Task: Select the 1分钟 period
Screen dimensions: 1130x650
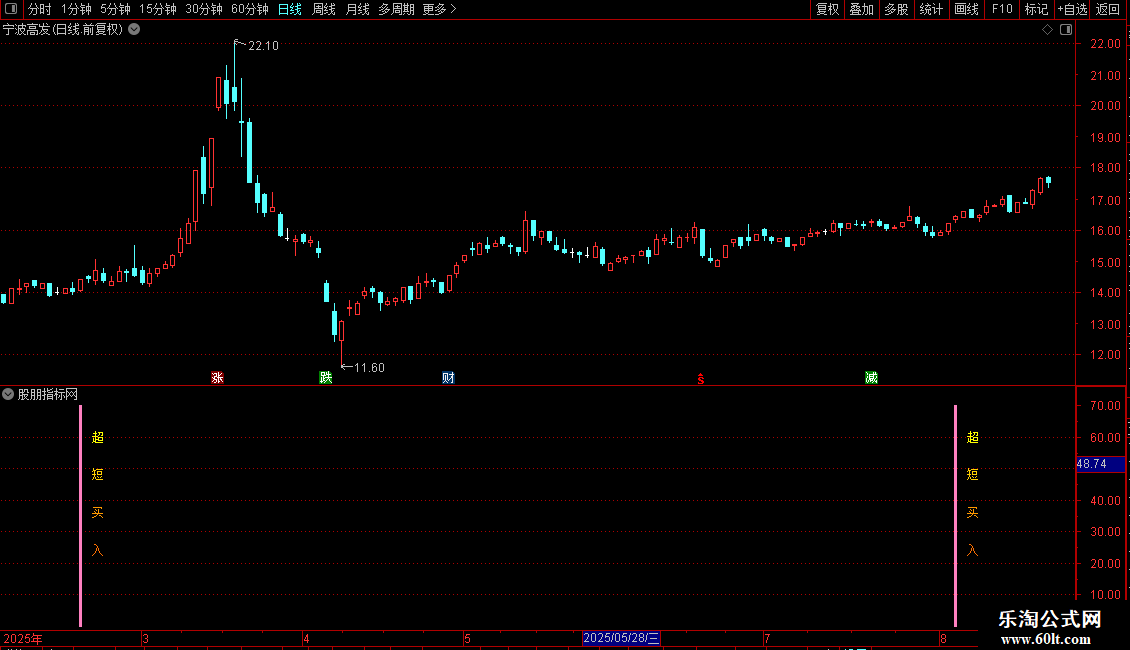Action: [76, 9]
